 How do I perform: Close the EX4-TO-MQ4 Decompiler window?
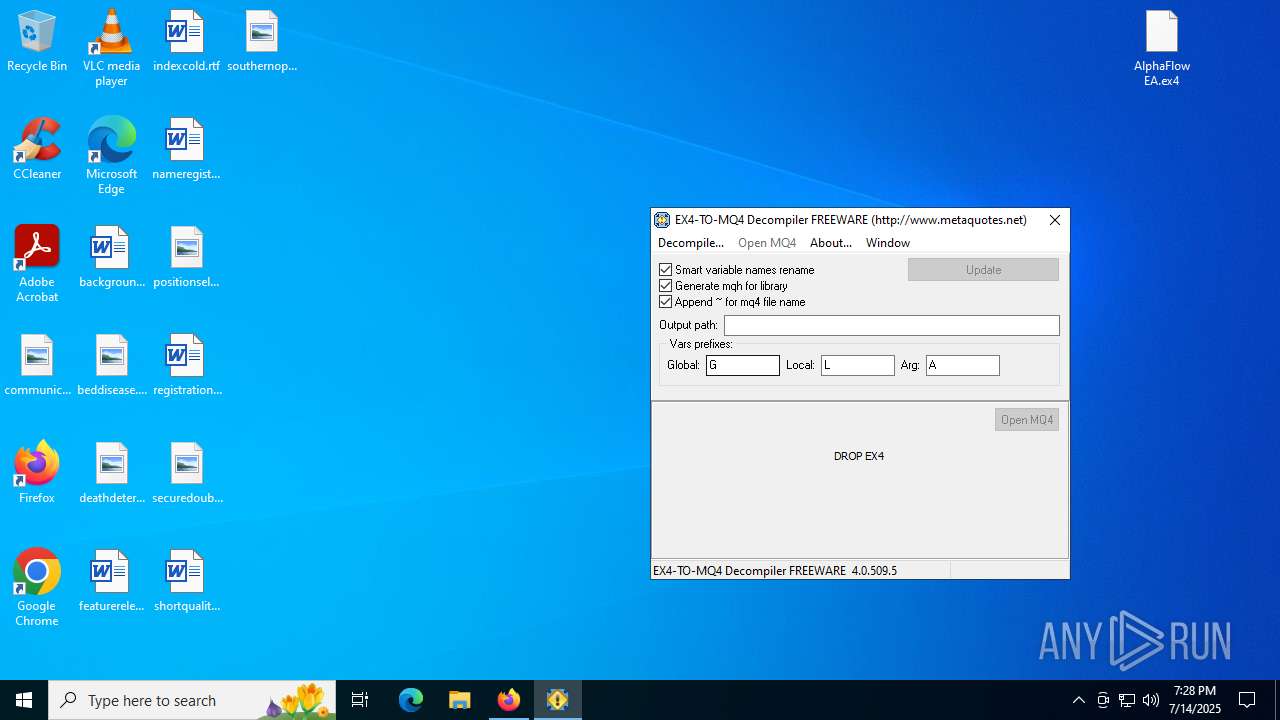click(1054, 220)
